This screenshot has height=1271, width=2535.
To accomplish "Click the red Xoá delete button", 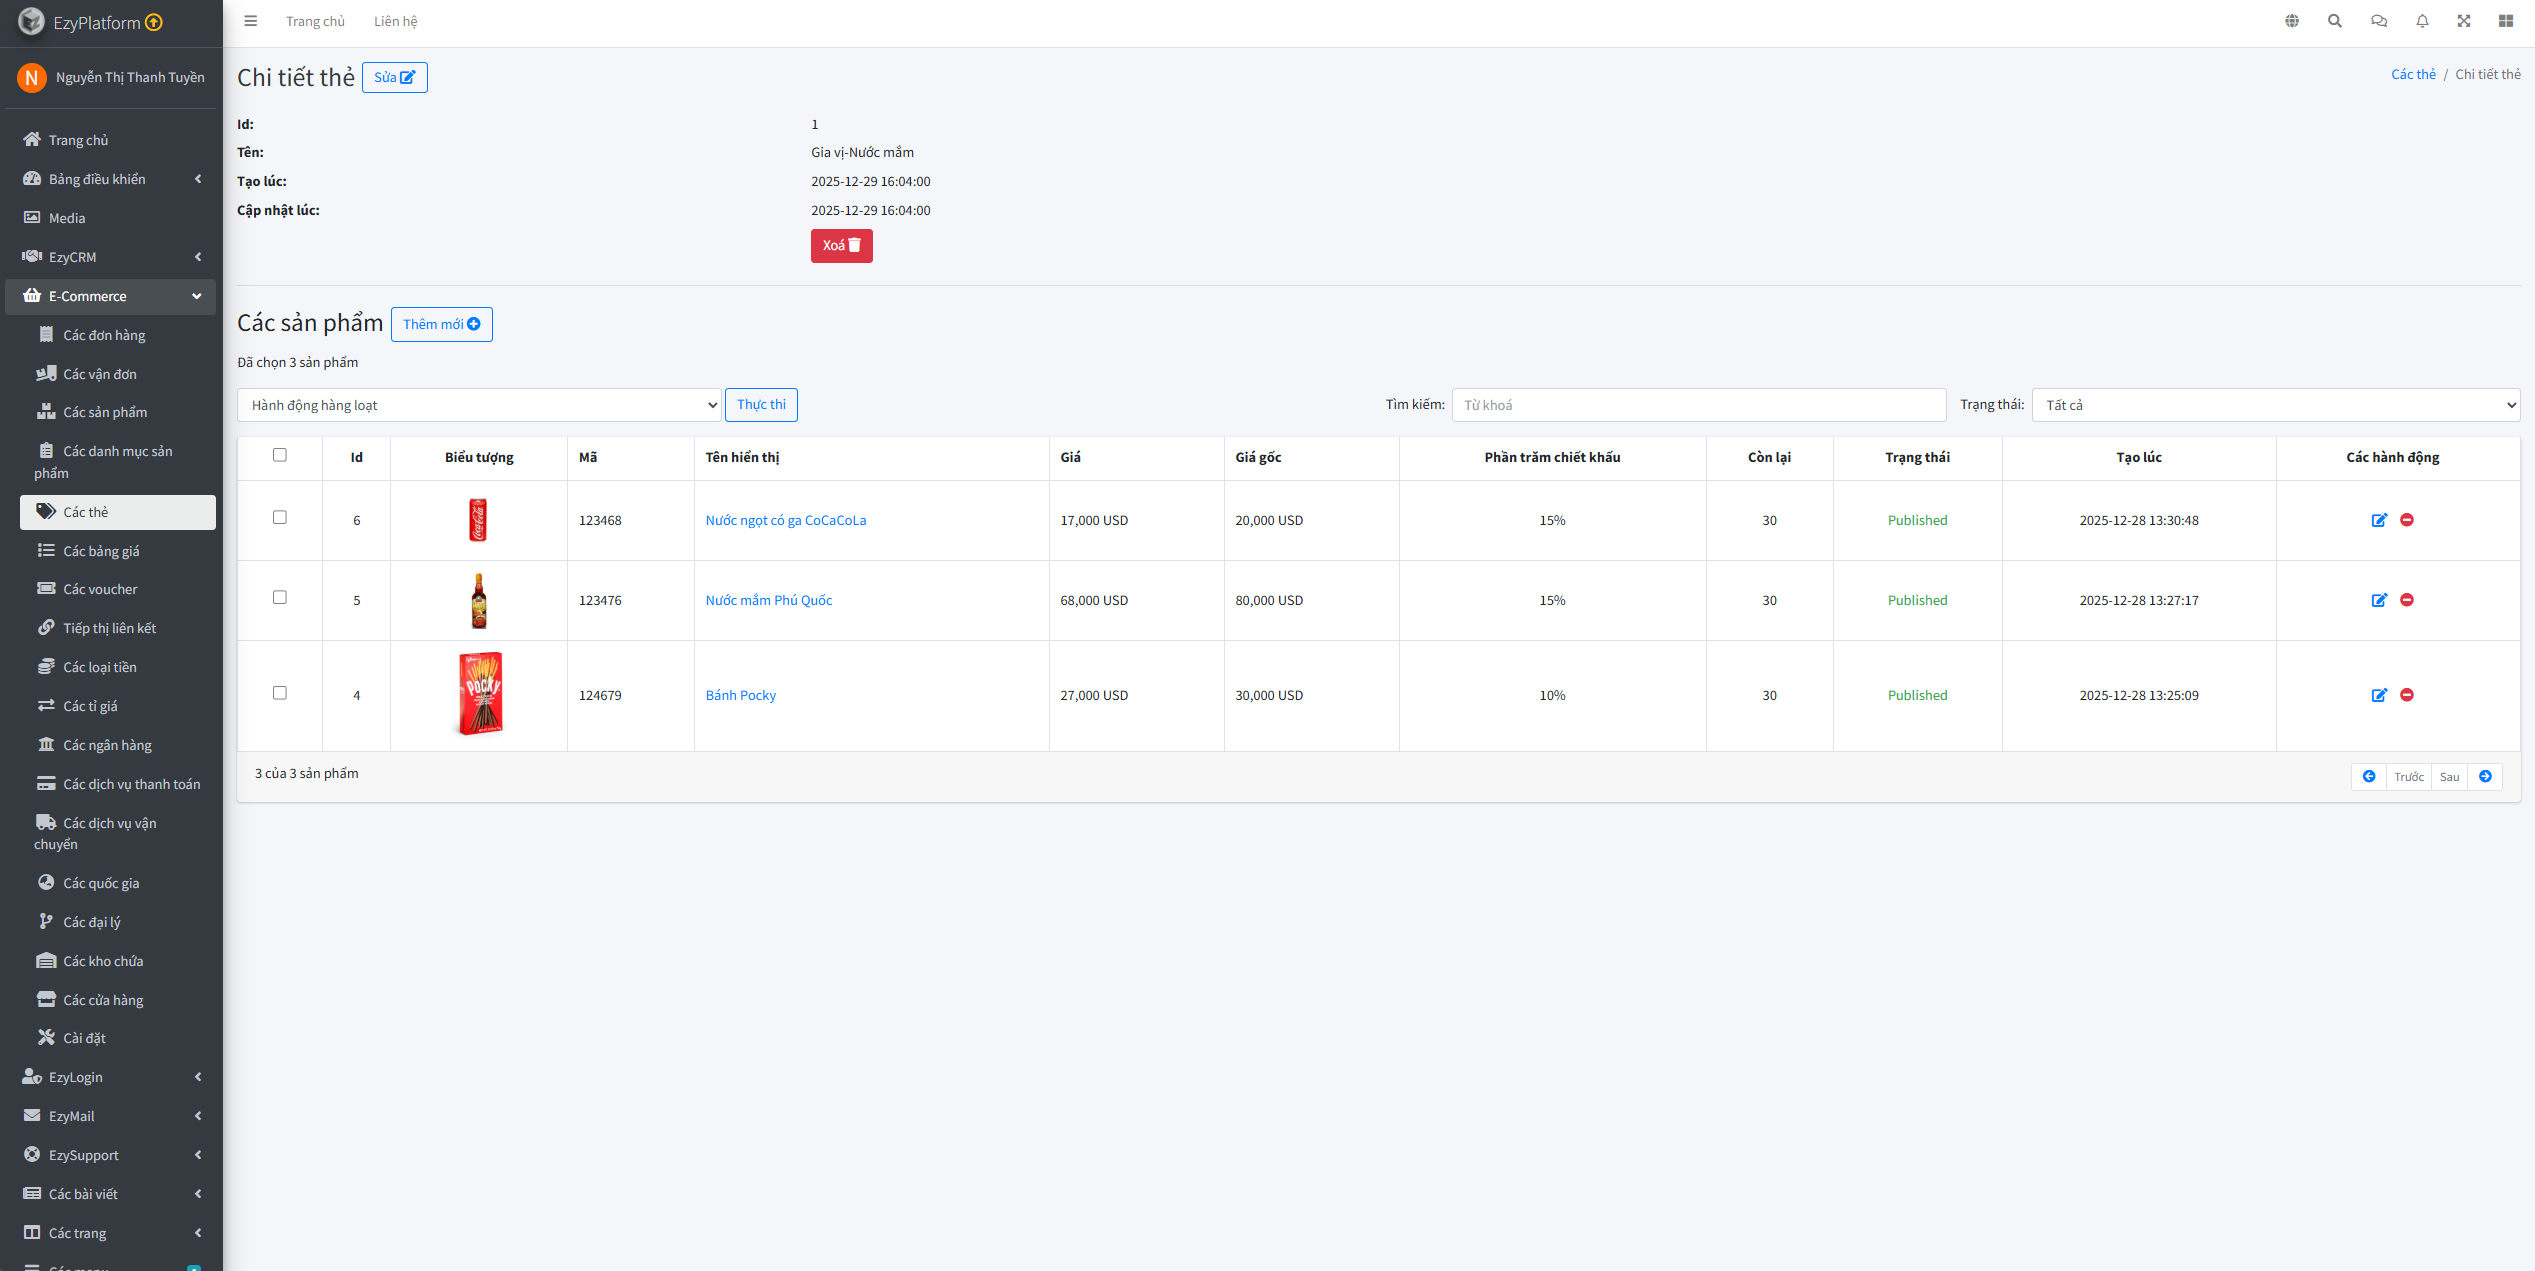I will coord(841,246).
